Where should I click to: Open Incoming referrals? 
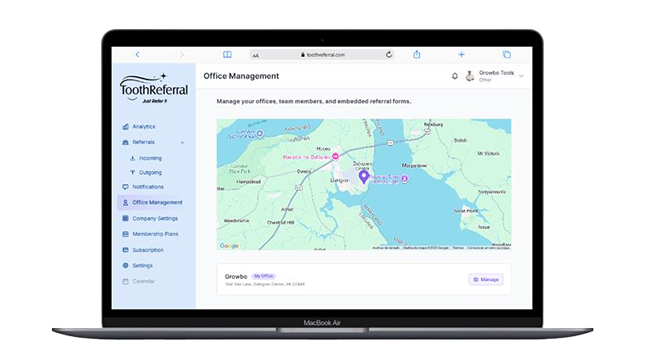click(x=150, y=158)
